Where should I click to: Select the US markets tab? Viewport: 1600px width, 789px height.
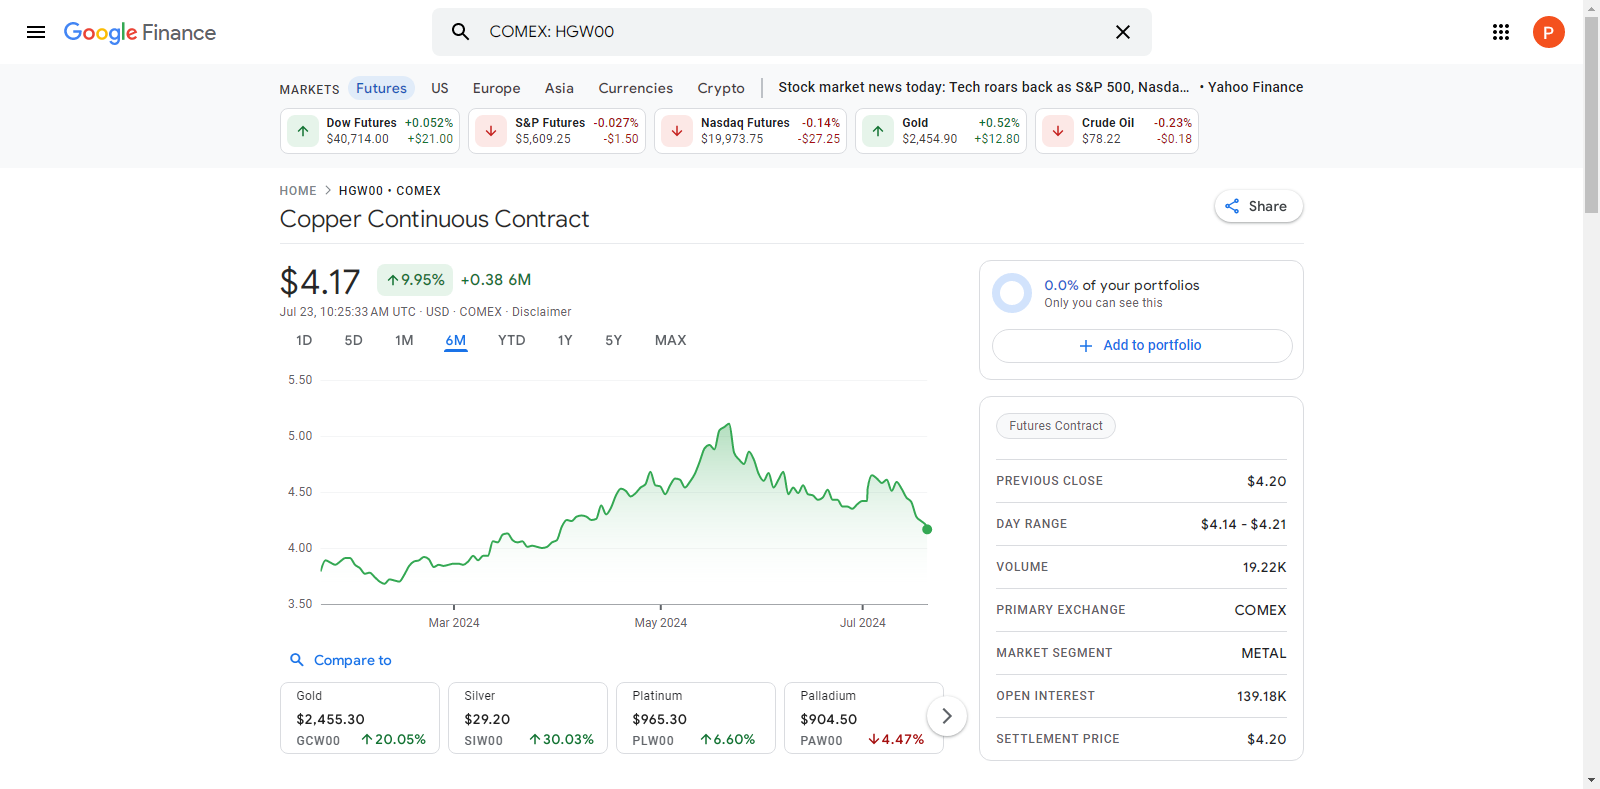pos(440,88)
